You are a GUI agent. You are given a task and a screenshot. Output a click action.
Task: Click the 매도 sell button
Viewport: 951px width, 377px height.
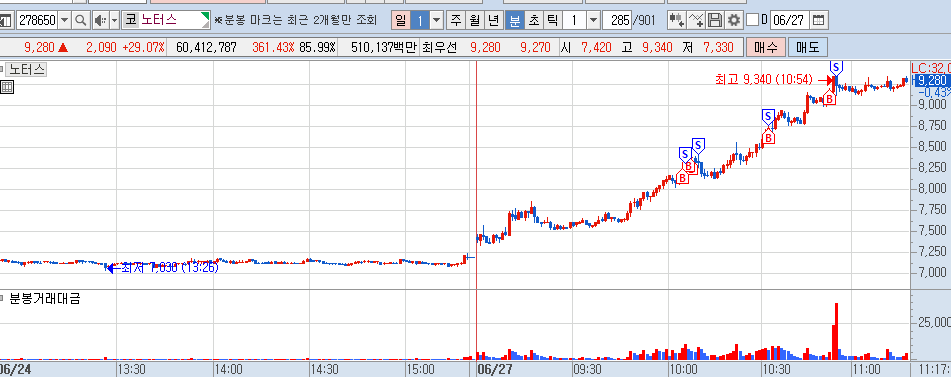click(x=807, y=47)
